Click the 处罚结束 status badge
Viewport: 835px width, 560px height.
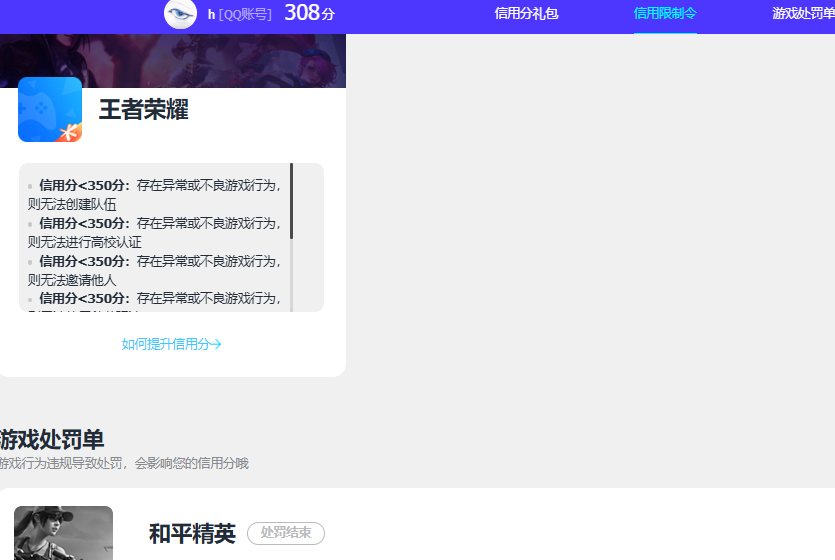(286, 533)
